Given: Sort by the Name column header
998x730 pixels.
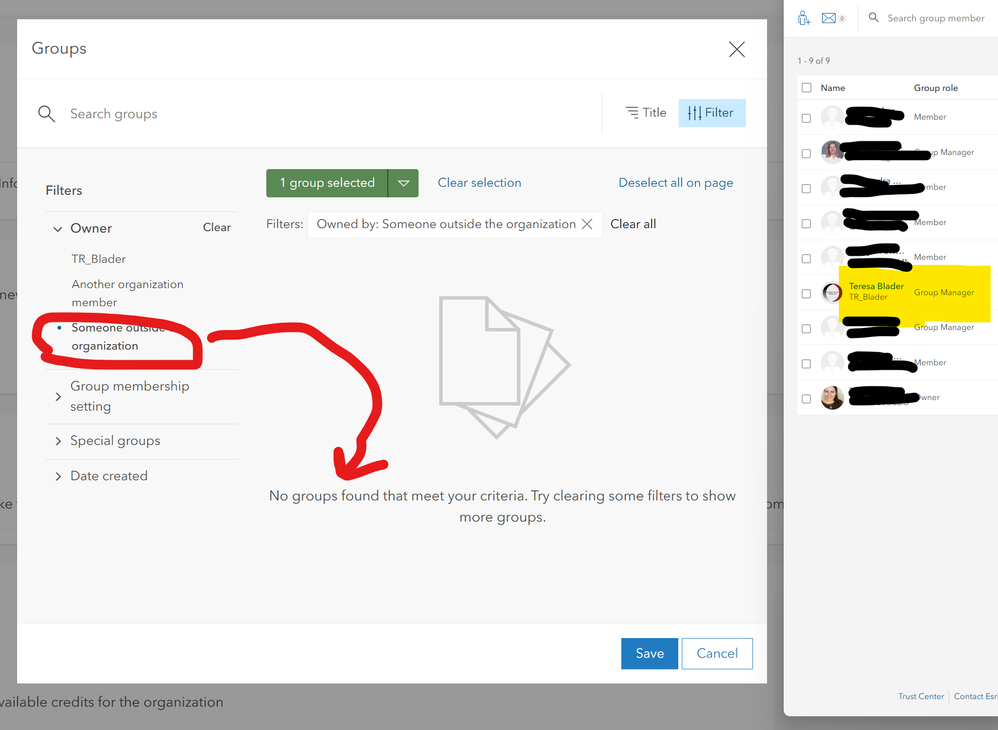Looking at the screenshot, I should [833, 88].
